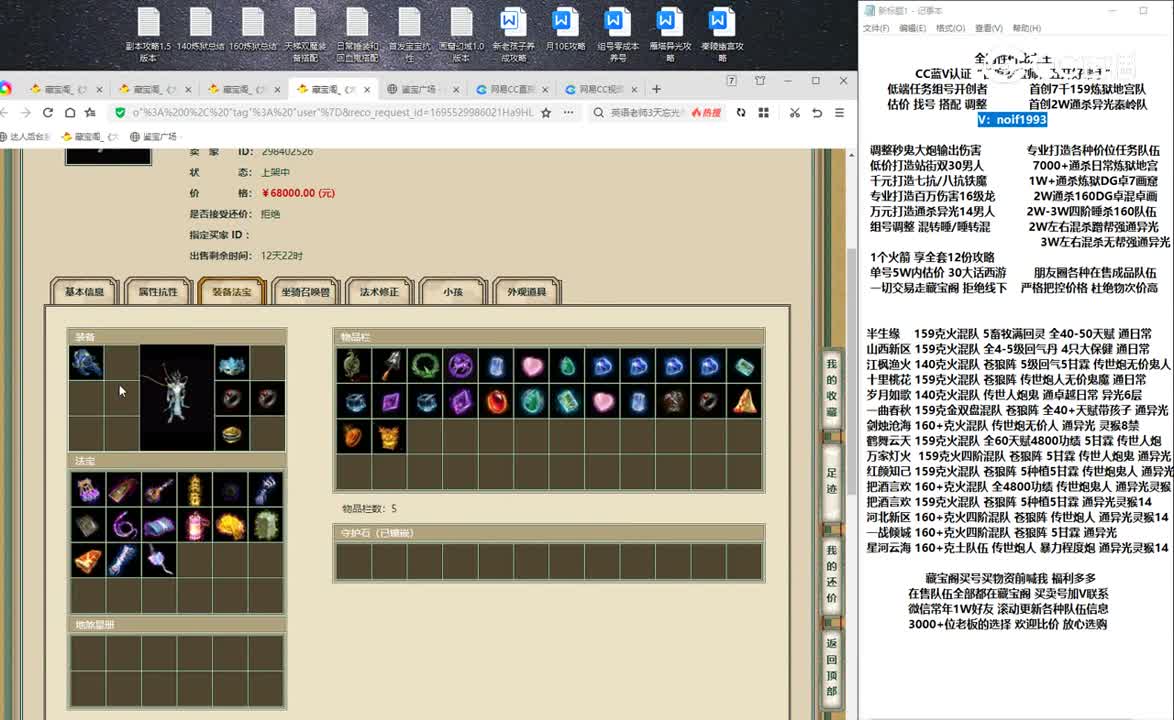Open the 坐骑召唤兽 tab
Screen dimensions: 1174x720
click(305, 292)
